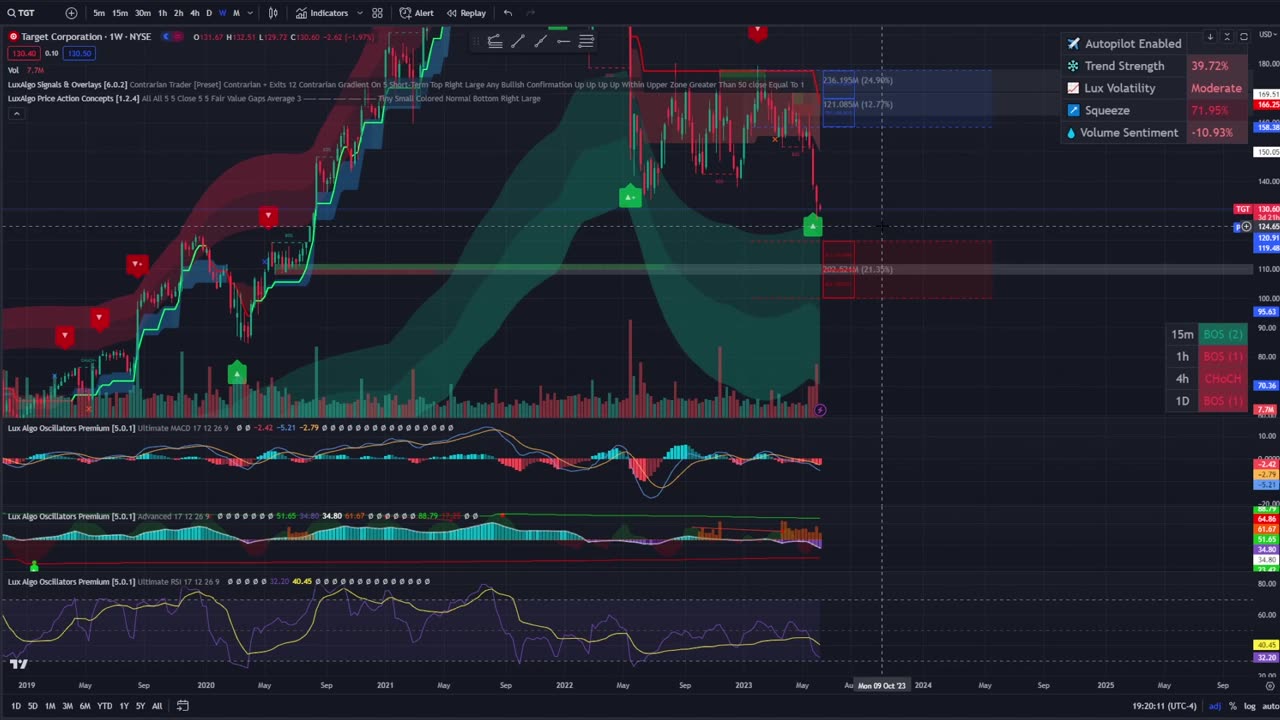
Task: Switch to the 2h timeframe
Action: pyautogui.click(x=178, y=13)
